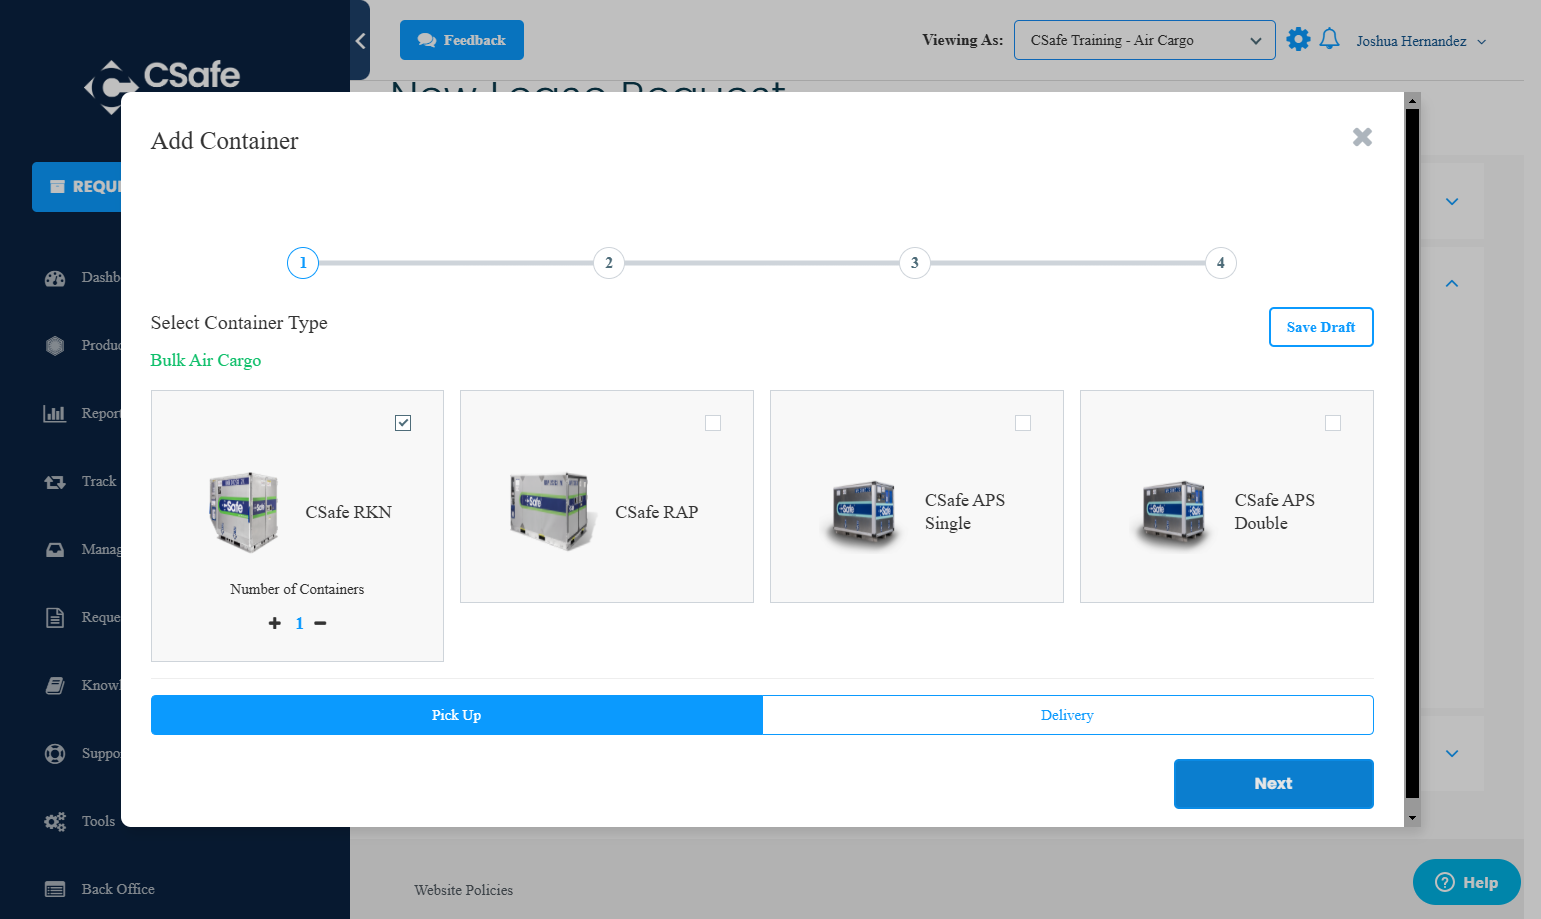
Task: Open the Help widget
Action: [x=1467, y=882]
